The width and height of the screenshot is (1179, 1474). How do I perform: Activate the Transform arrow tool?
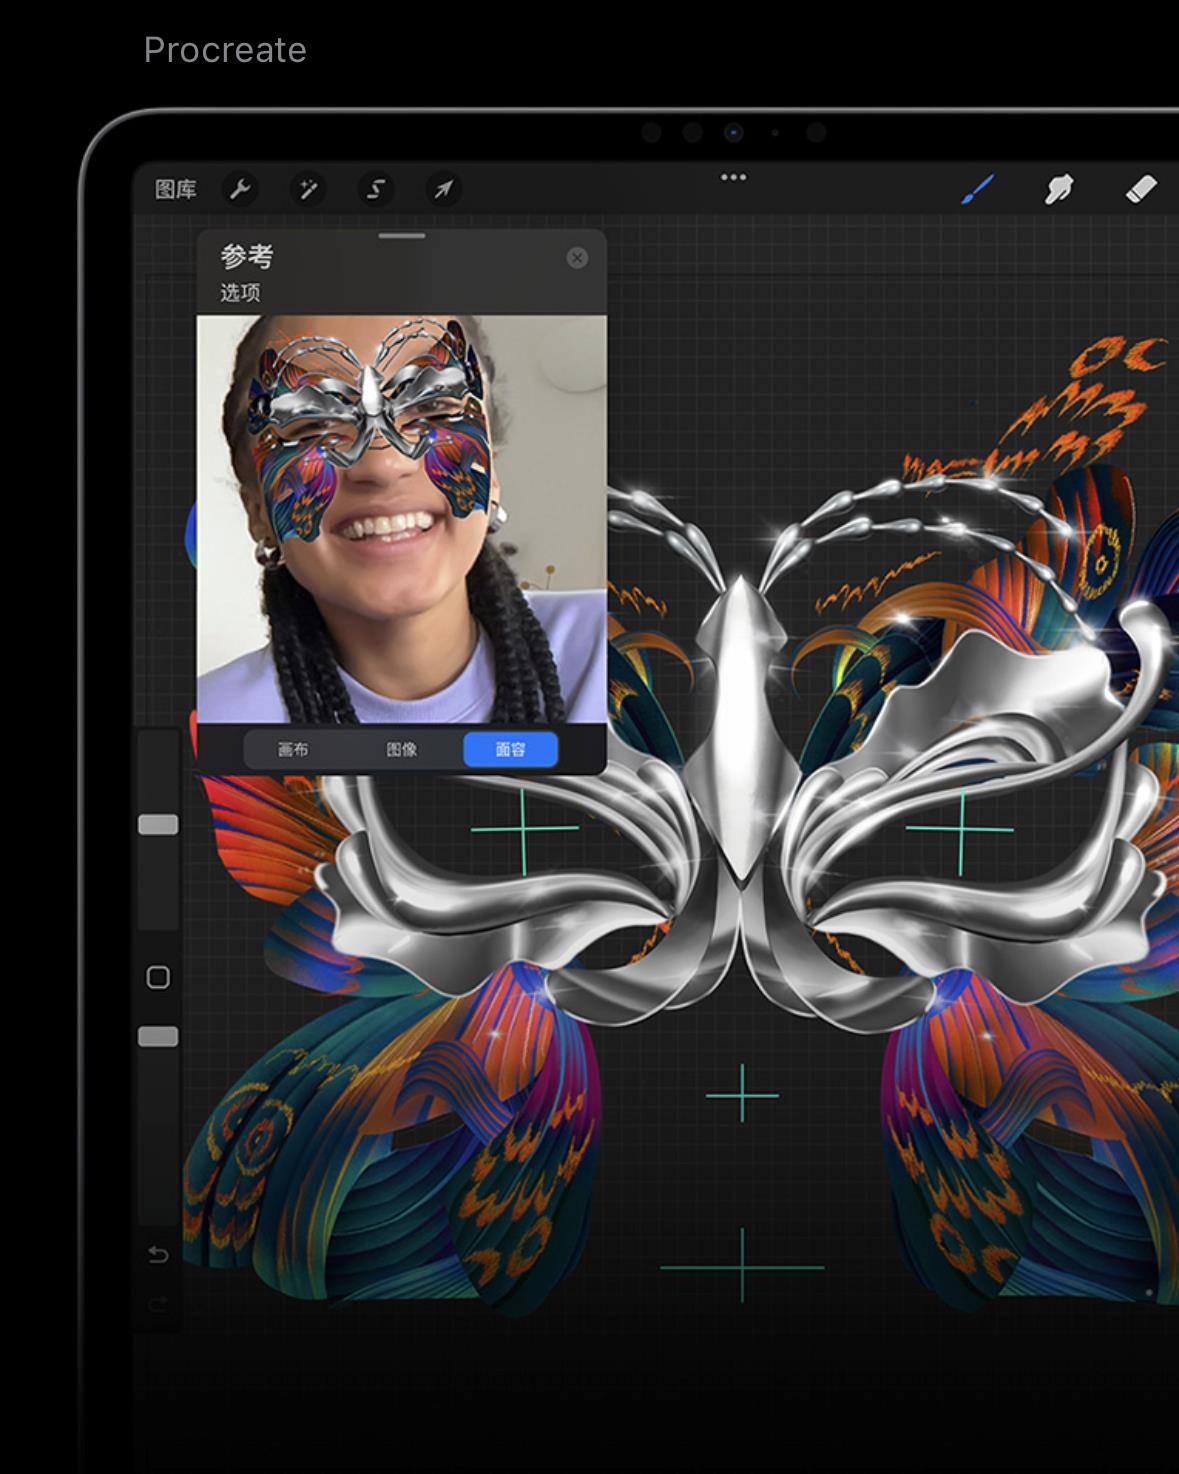click(x=443, y=189)
